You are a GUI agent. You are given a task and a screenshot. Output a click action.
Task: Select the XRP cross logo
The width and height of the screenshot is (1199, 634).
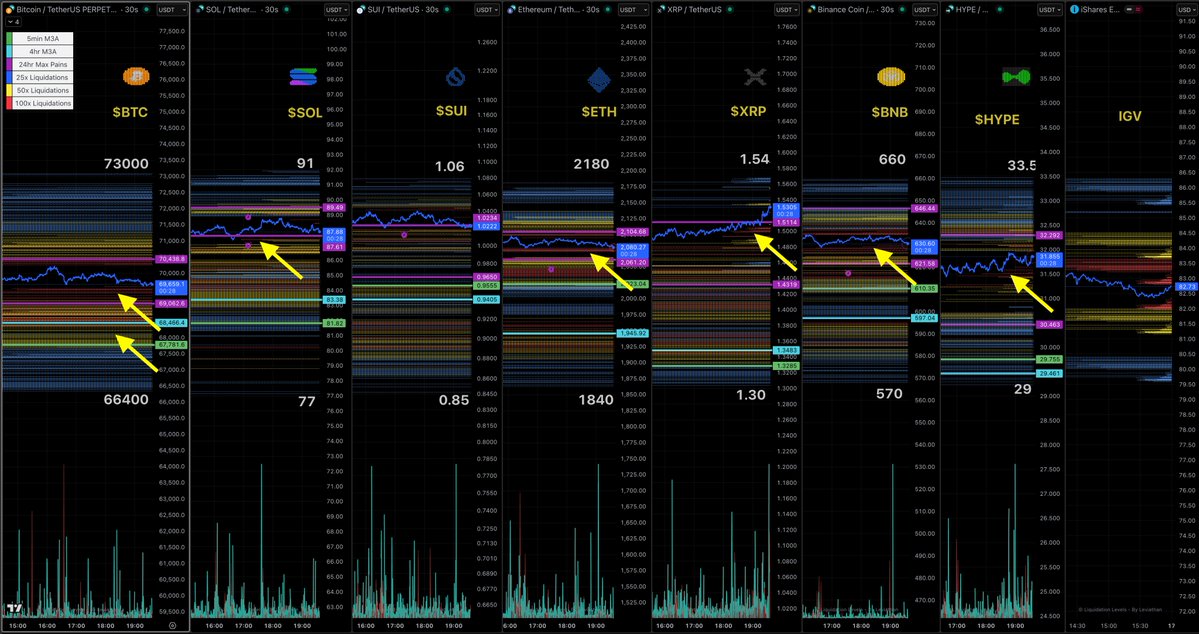tap(753, 75)
